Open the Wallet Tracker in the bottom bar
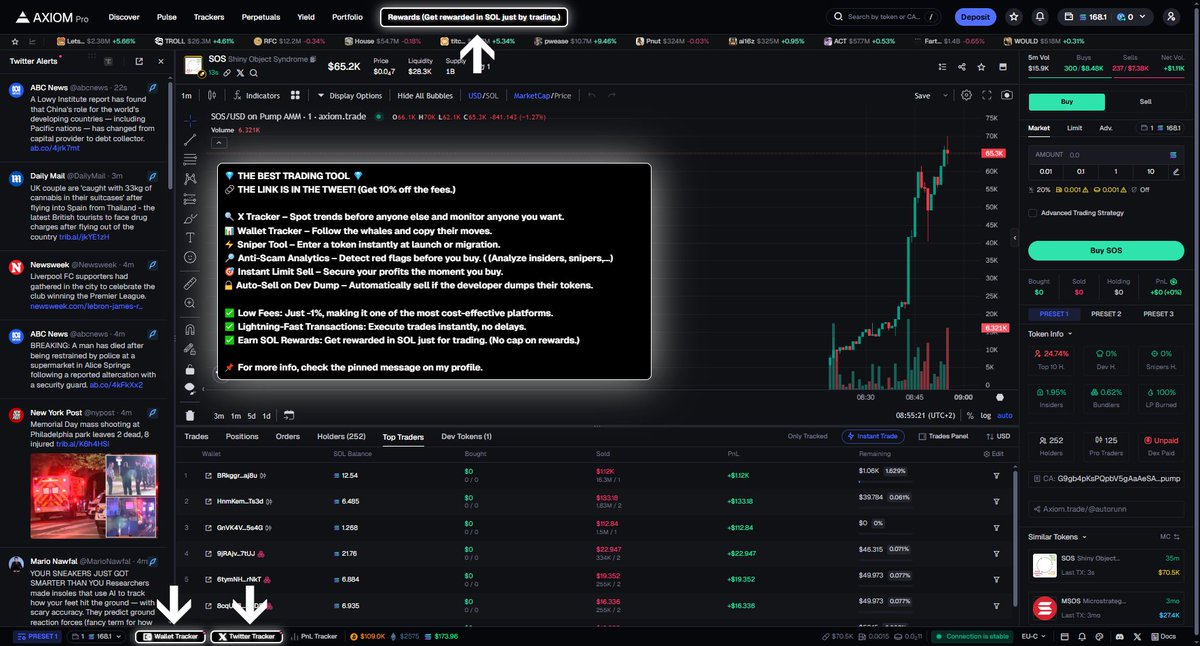The height and width of the screenshot is (646, 1200). pyautogui.click(x=171, y=636)
